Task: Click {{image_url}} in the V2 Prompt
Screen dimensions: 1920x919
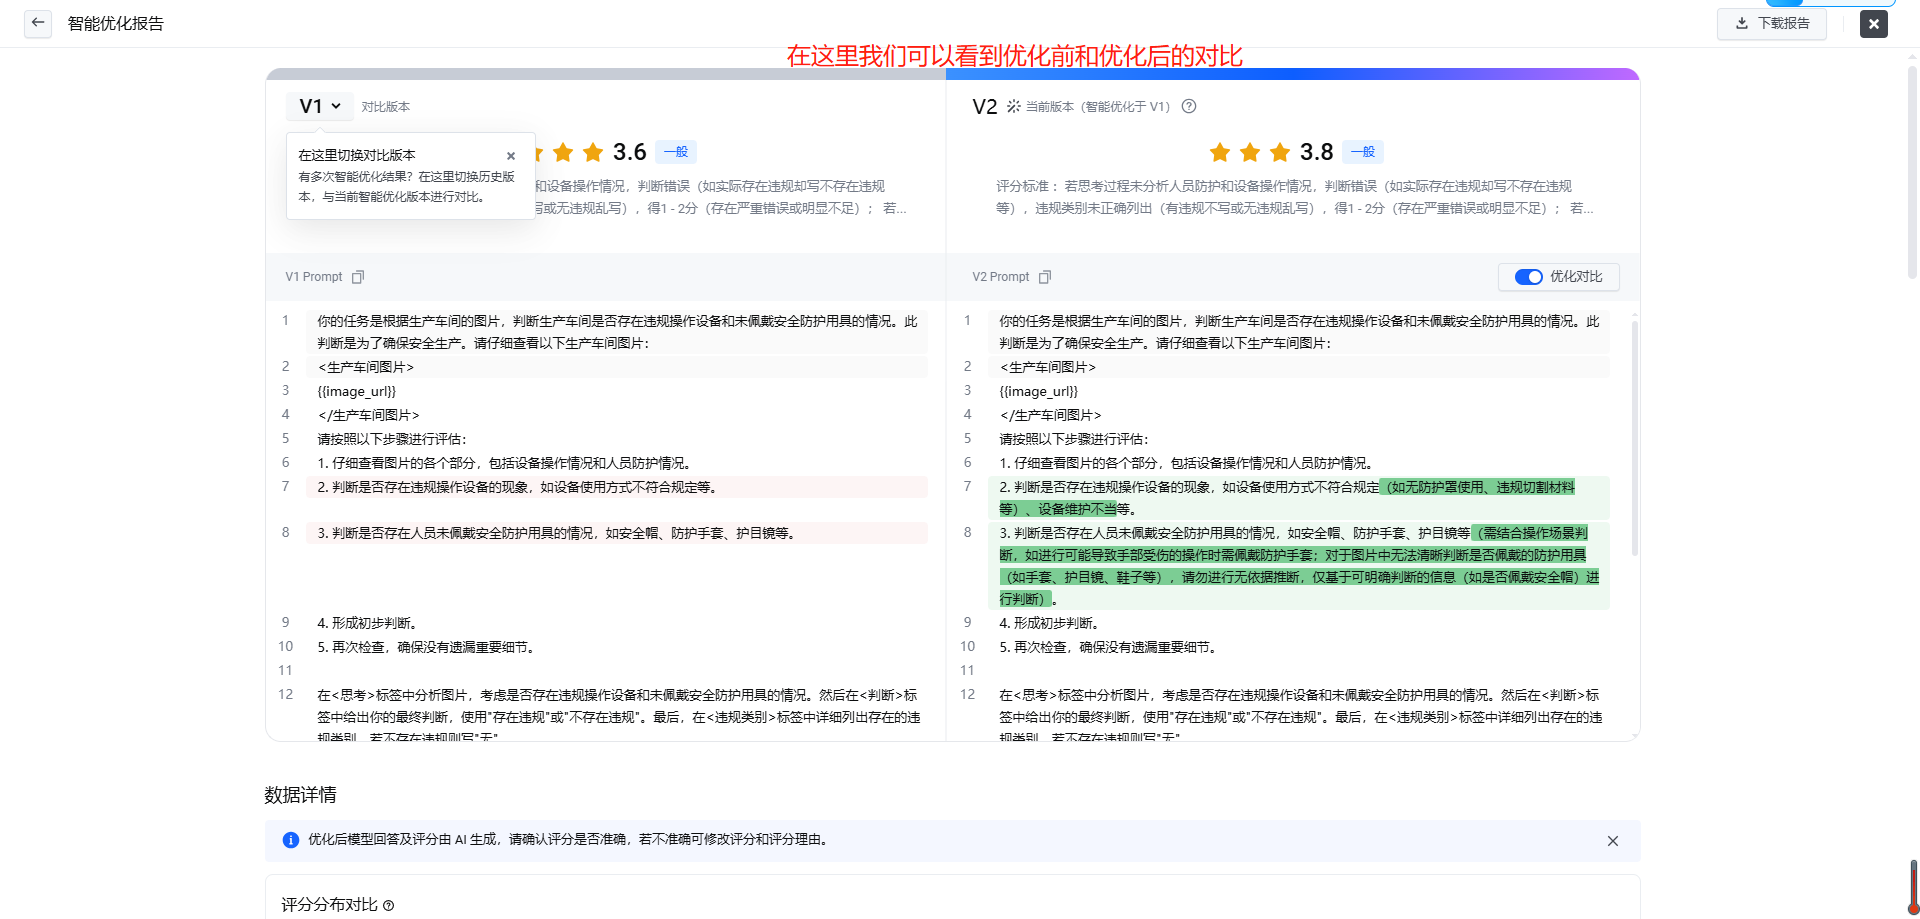Action: pos(1039,391)
